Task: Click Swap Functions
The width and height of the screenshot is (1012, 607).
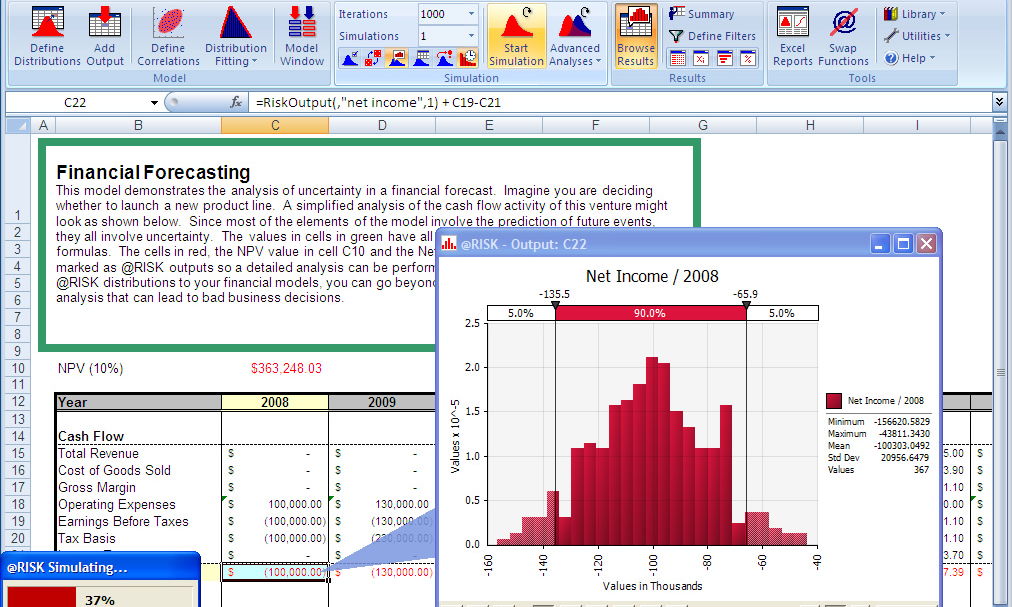Action: point(843,36)
